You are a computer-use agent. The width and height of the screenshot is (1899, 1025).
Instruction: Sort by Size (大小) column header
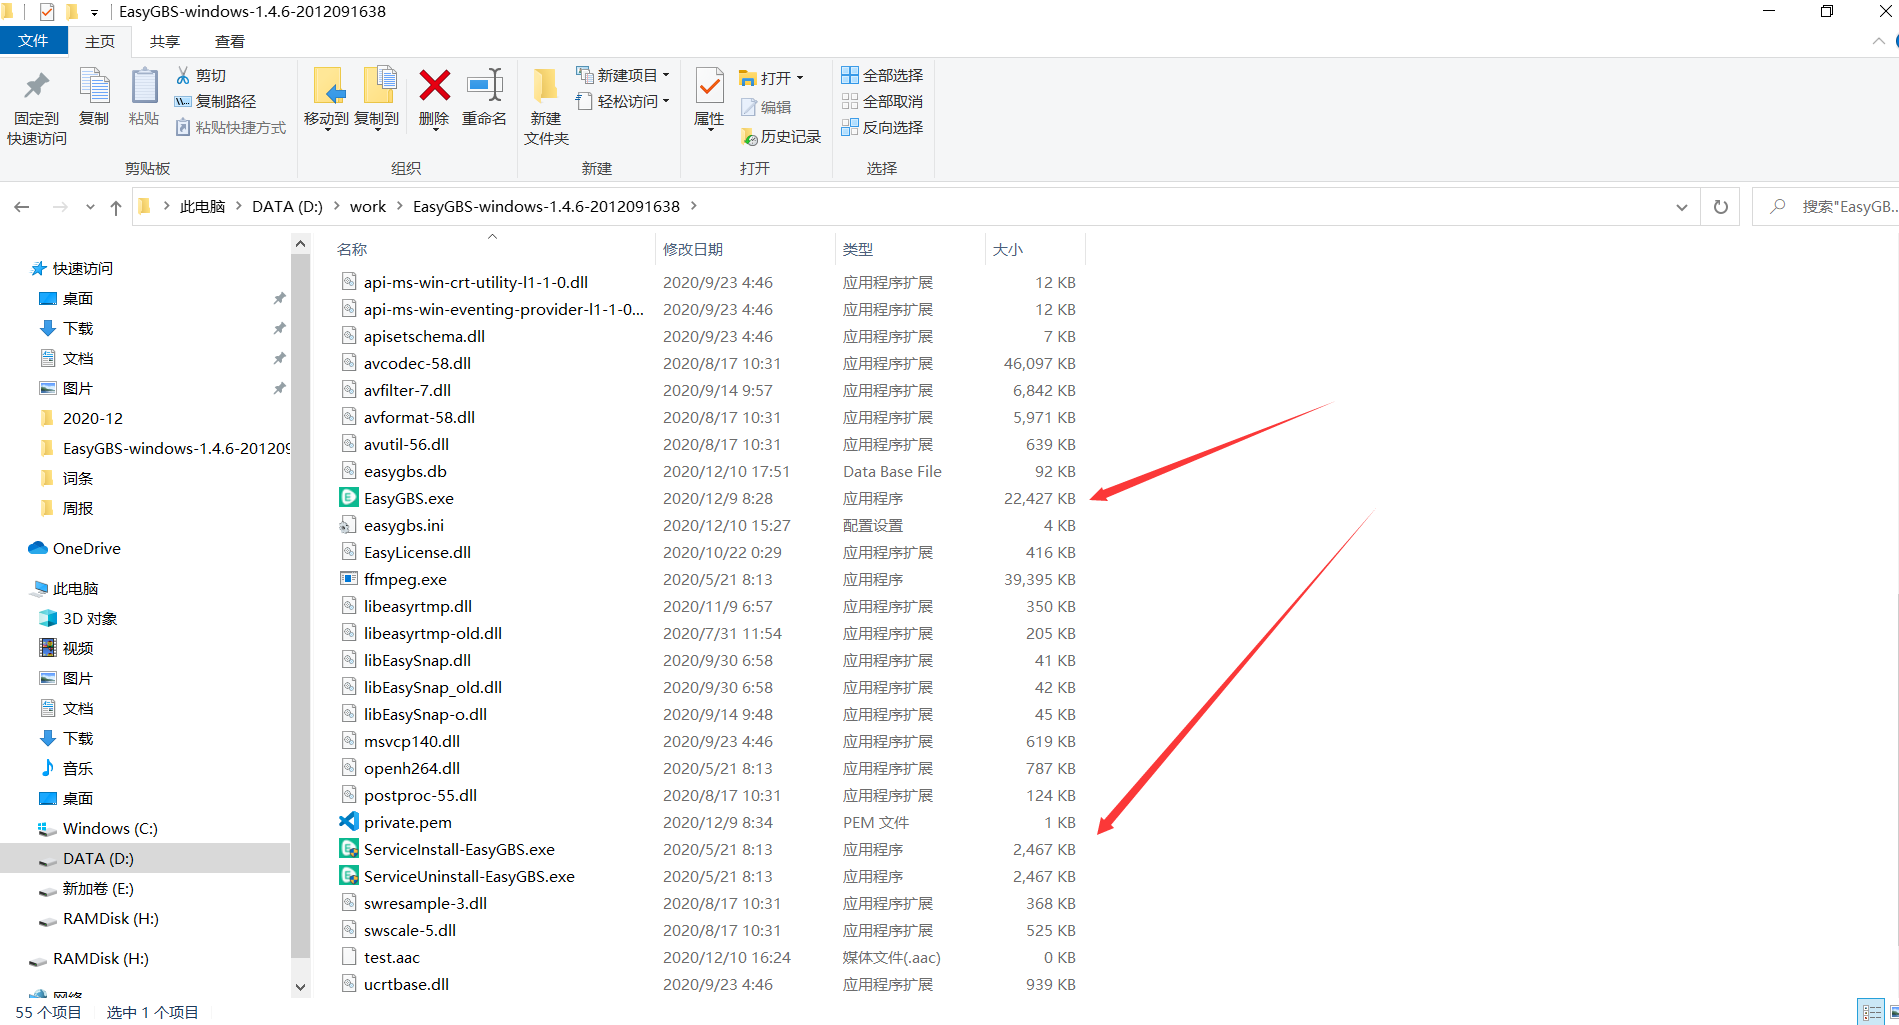[1008, 249]
